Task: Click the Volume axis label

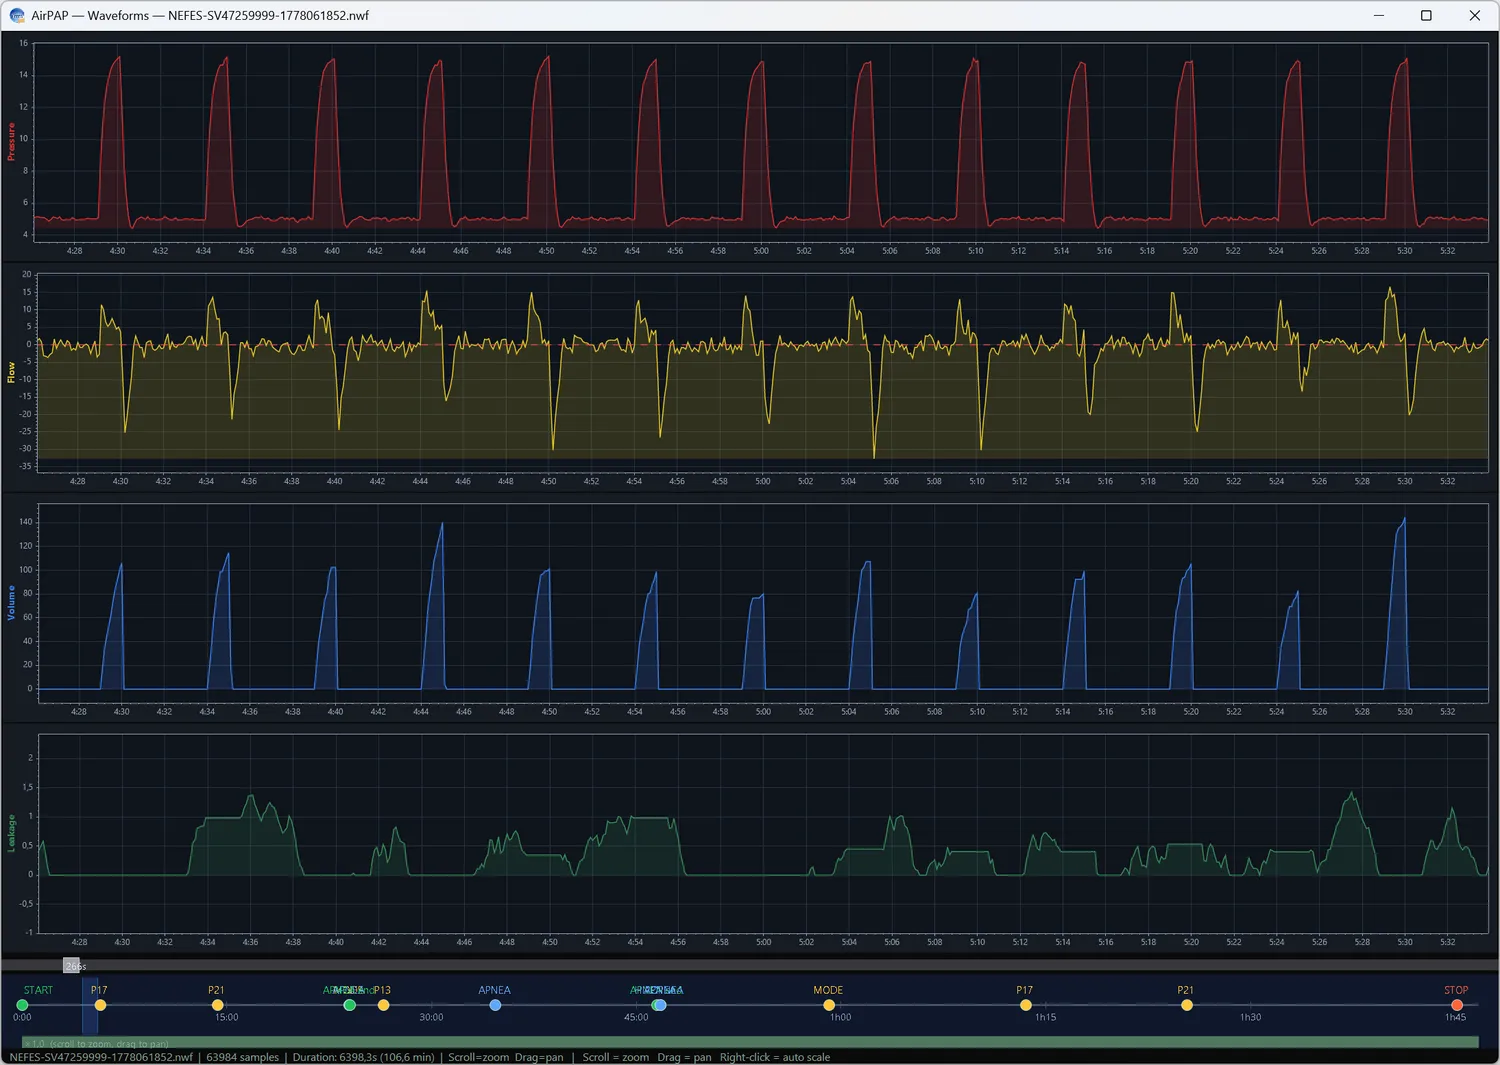Action: pyautogui.click(x=11, y=603)
